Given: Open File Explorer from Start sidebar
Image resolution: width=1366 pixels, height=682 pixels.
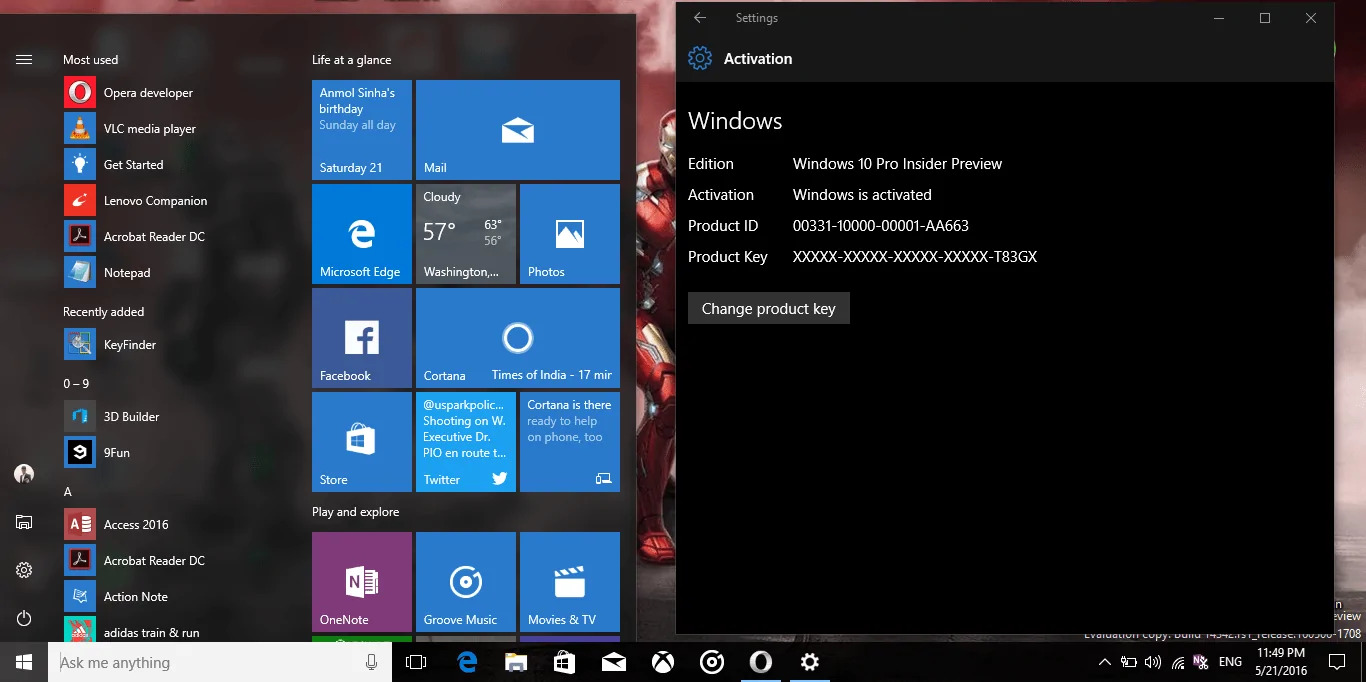Looking at the screenshot, I should [24, 522].
